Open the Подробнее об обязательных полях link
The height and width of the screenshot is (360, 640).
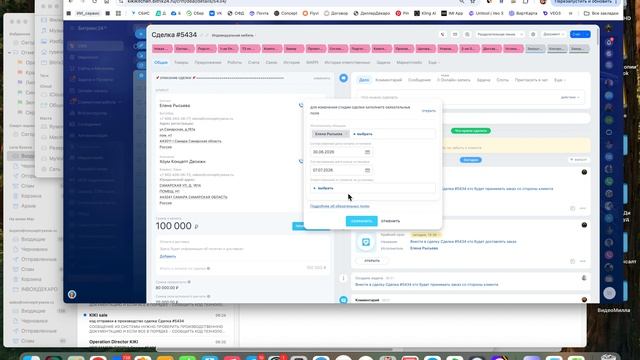[x=340, y=206]
